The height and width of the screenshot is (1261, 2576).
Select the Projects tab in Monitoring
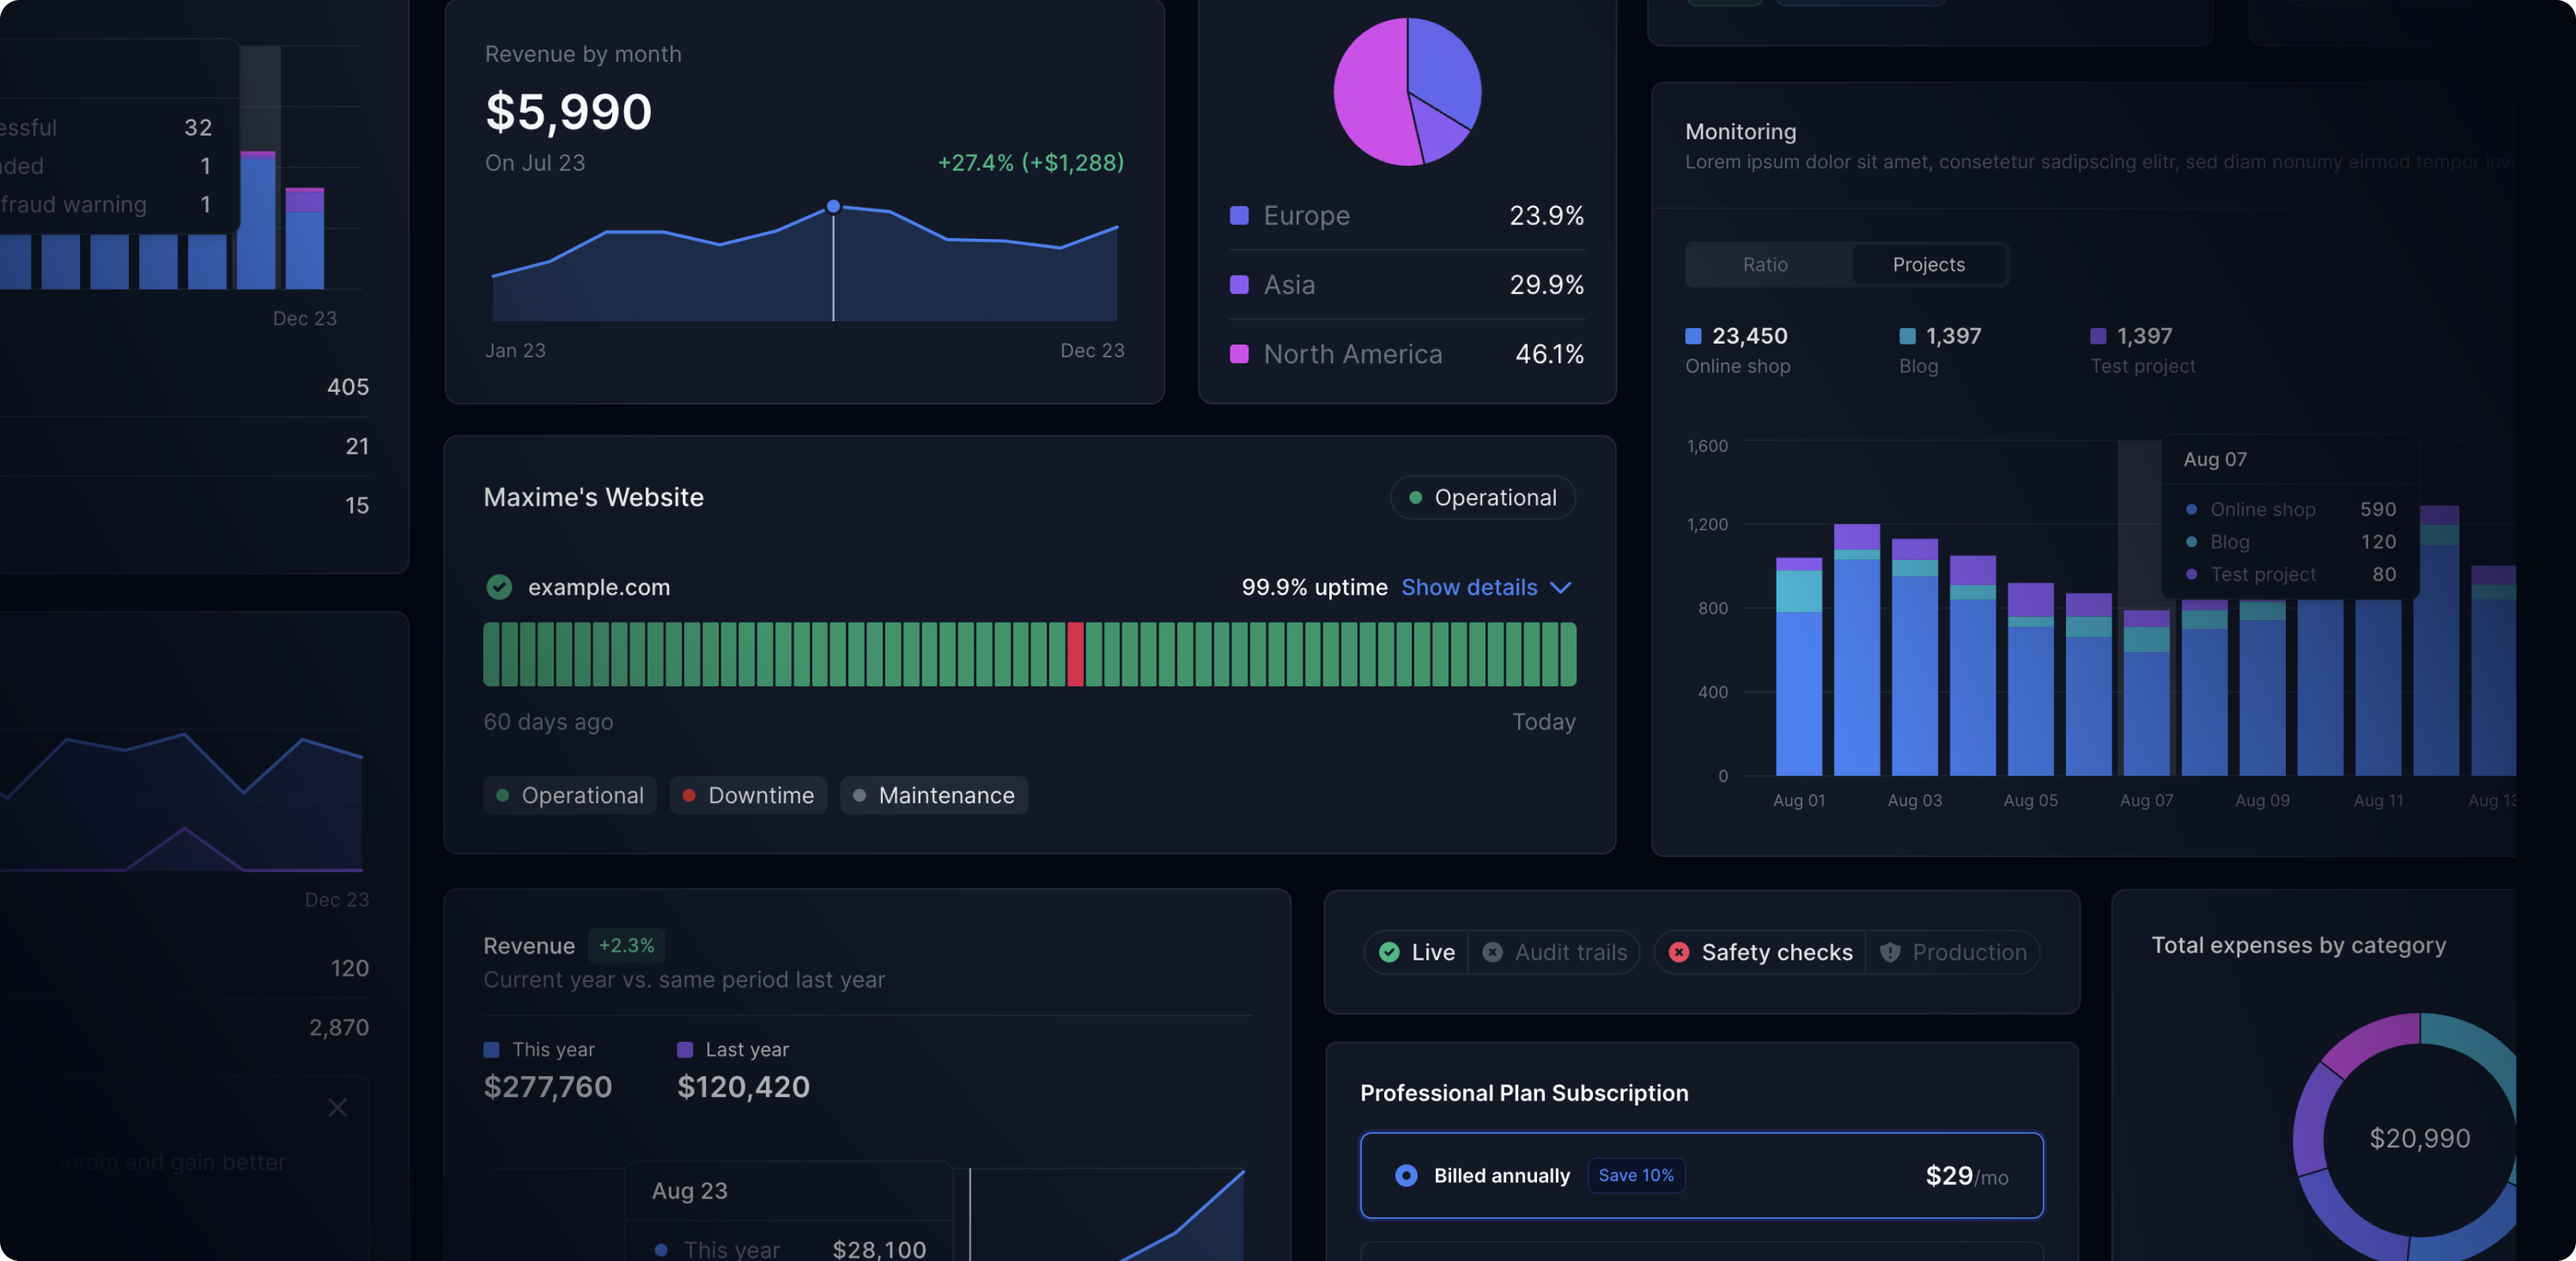(x=1928, y=265)
